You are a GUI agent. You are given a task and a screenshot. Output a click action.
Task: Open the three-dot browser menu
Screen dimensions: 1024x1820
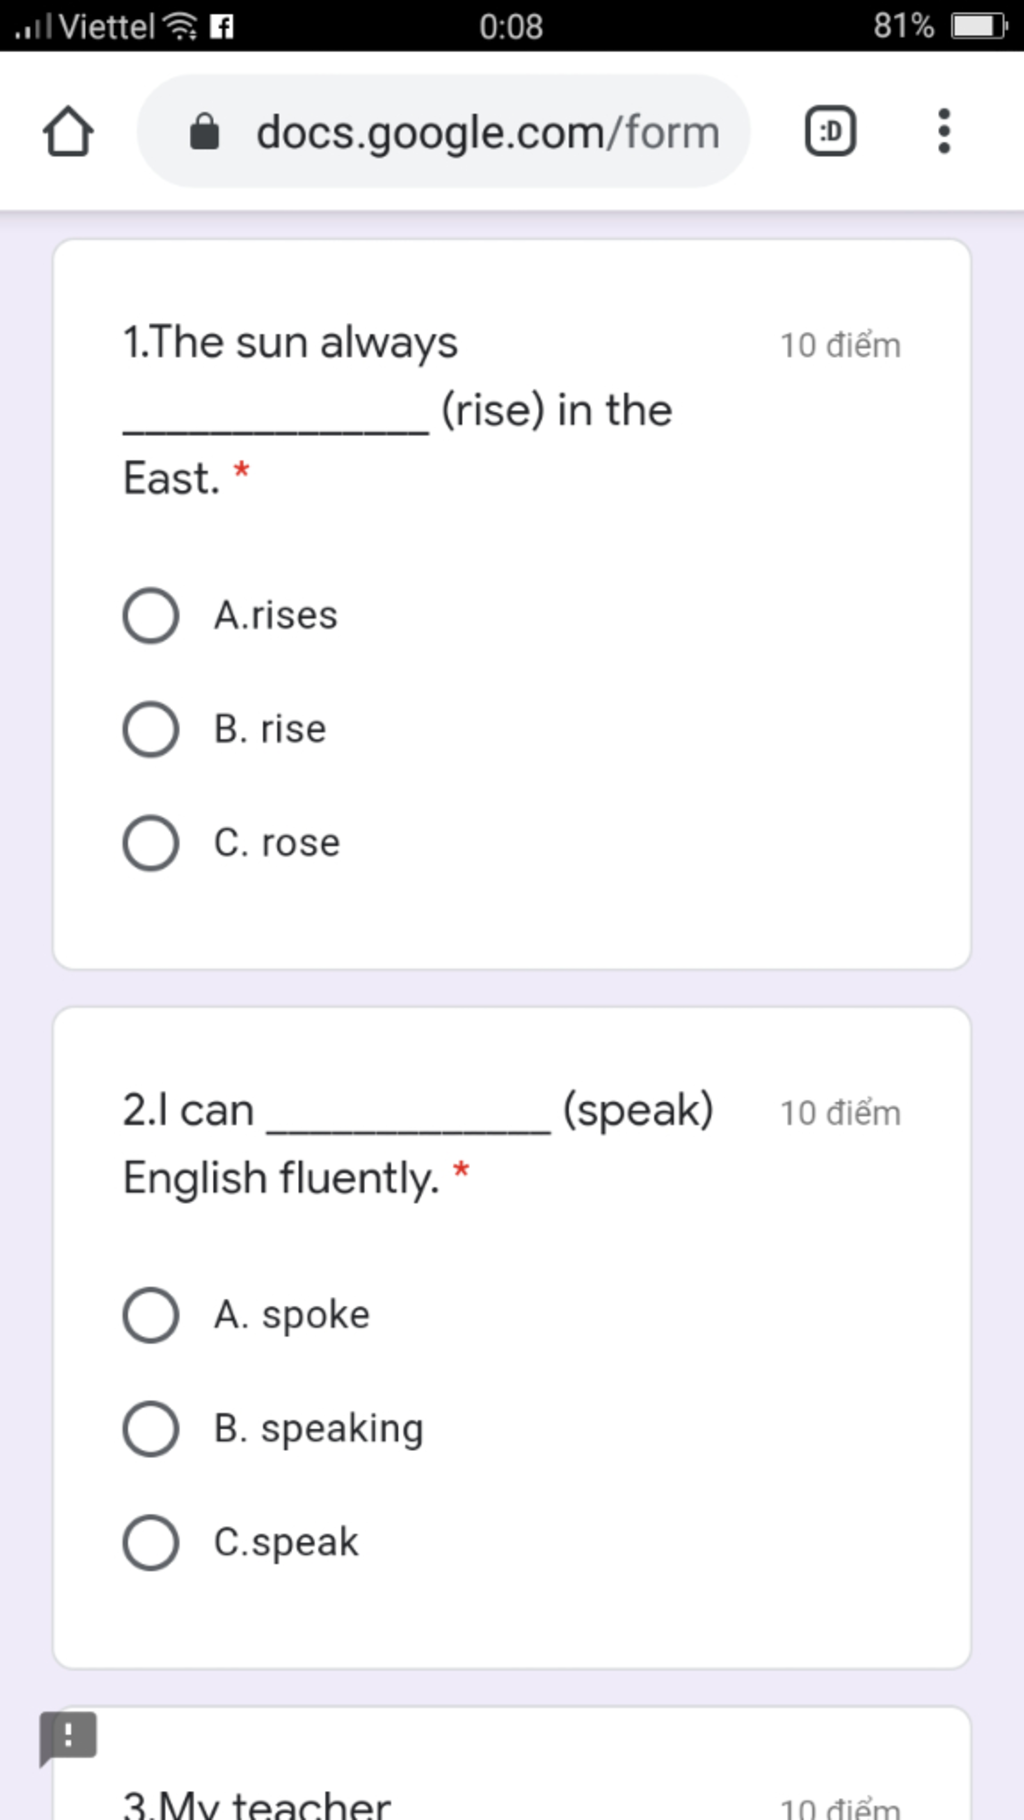point(943,131)
